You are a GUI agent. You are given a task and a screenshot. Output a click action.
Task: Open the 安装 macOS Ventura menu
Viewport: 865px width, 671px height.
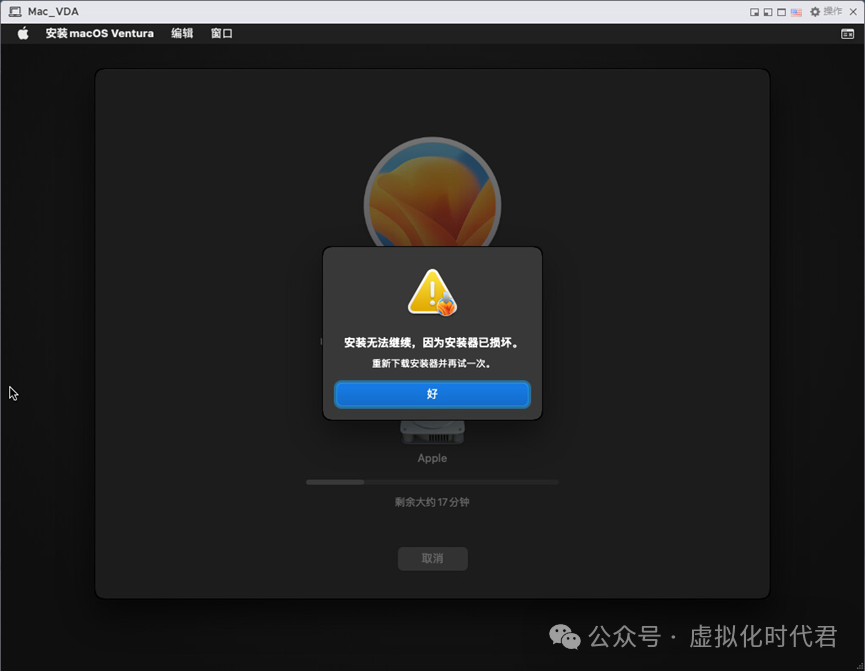99,34
